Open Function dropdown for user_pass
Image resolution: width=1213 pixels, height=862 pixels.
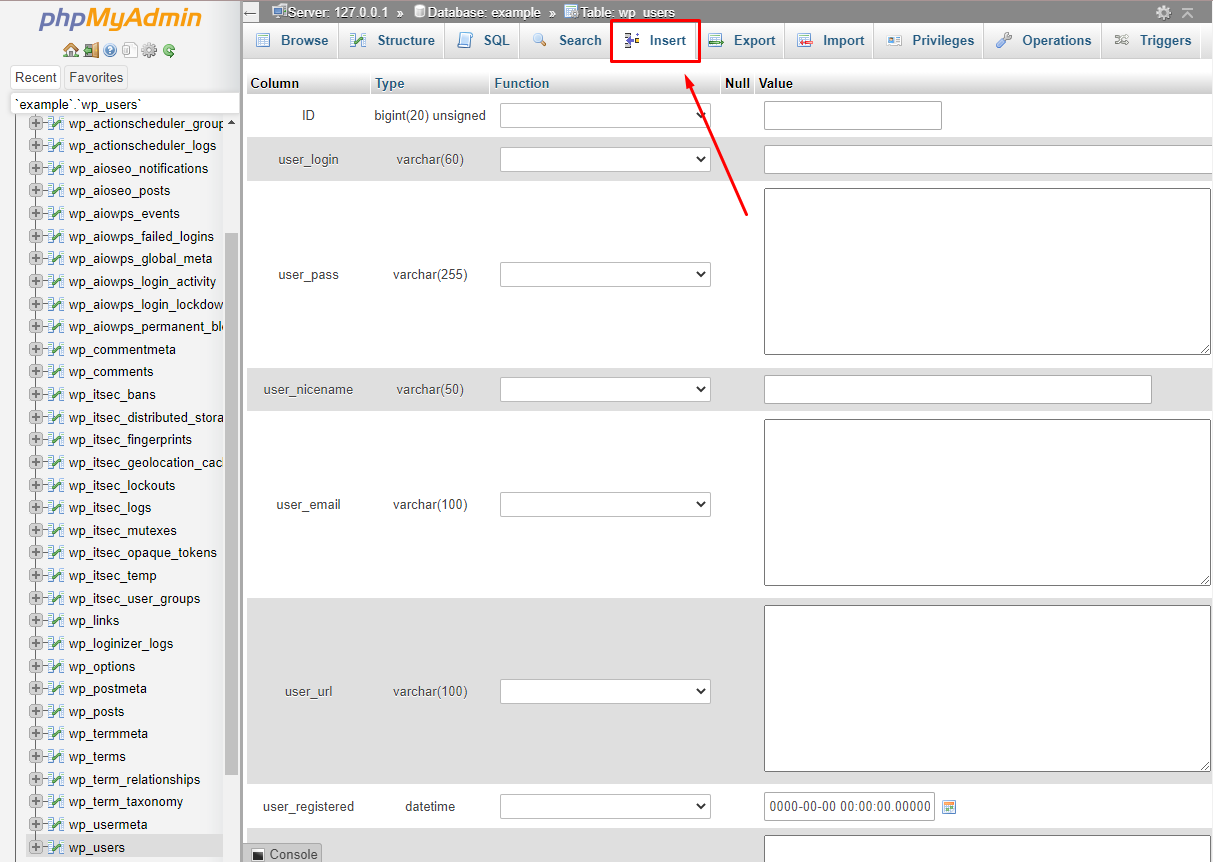pos(605,274)
